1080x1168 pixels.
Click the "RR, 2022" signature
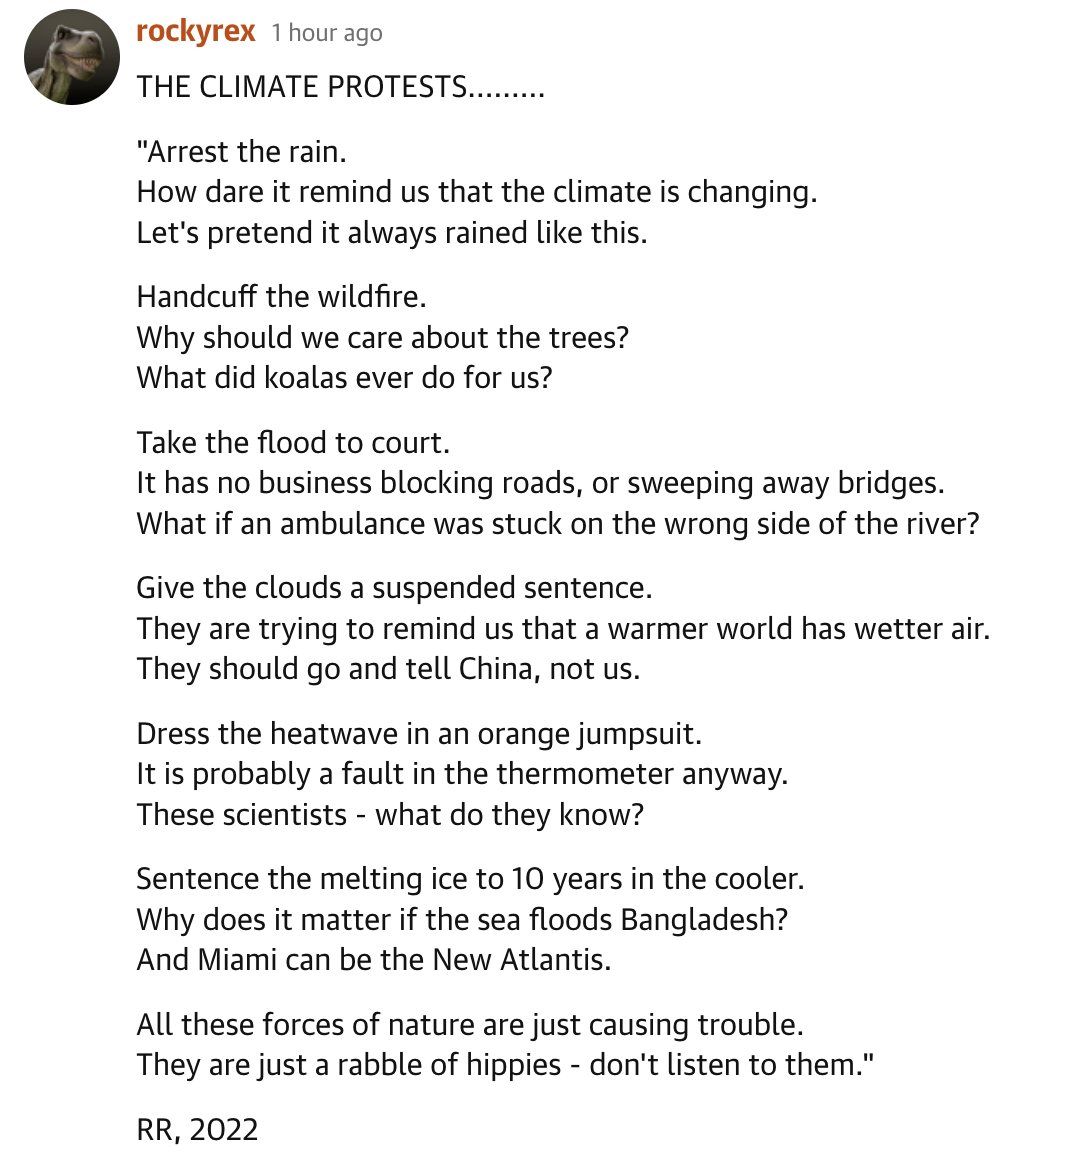click(197, 1130)
